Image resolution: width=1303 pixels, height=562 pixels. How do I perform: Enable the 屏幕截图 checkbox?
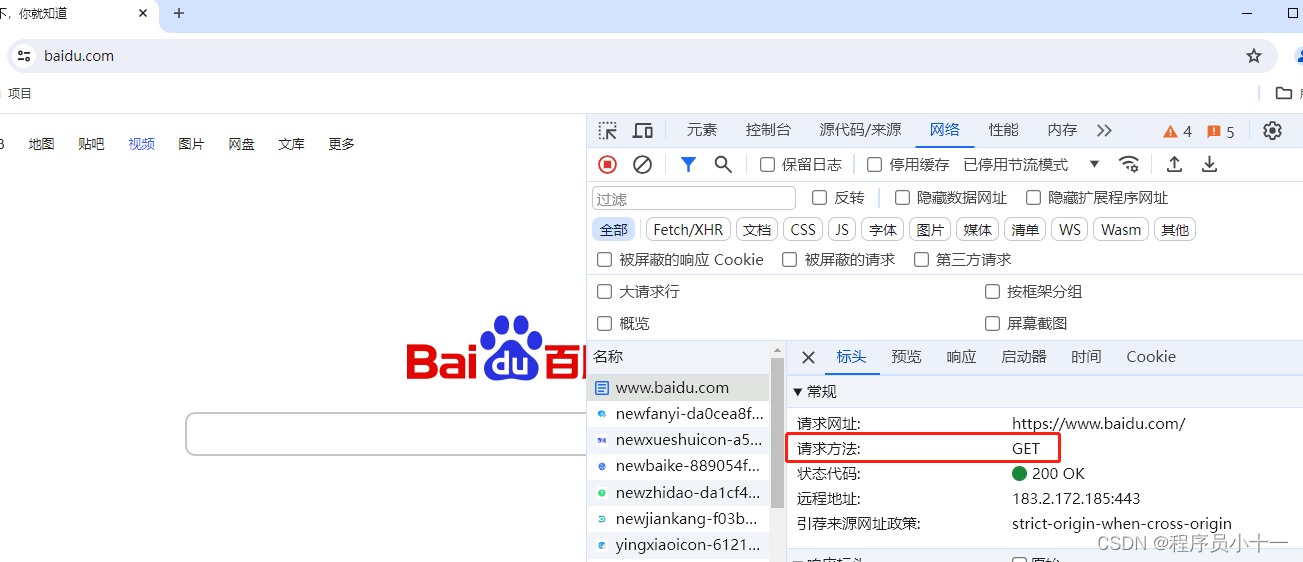click(992, 323)
